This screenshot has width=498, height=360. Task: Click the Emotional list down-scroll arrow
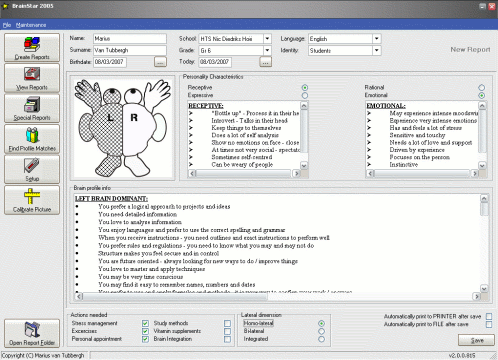point(482,165)
